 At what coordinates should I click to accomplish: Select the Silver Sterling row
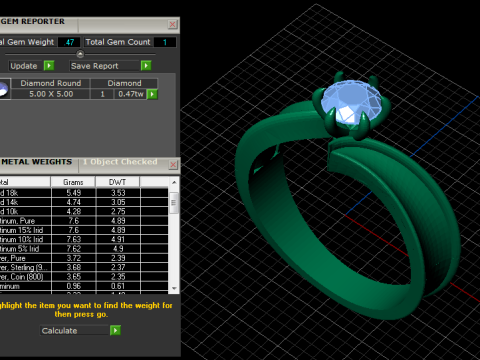tap(84, 267)
